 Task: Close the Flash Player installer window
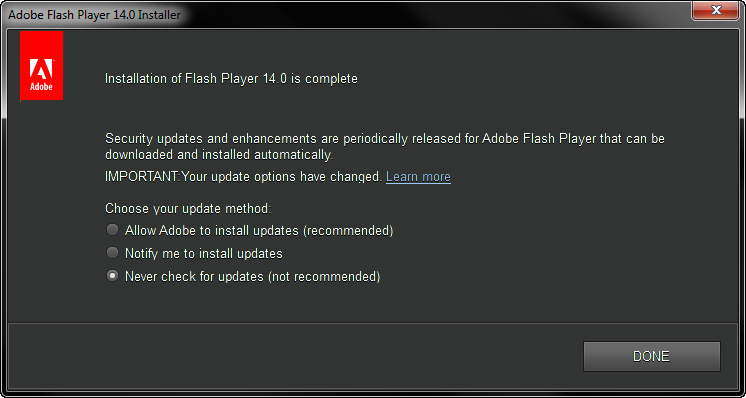tap(716, 10)
